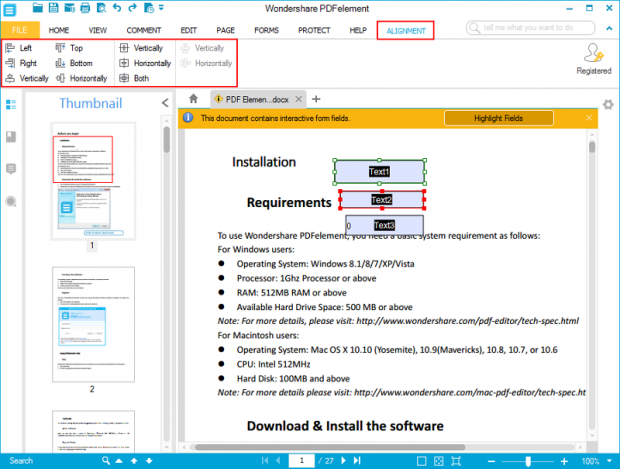Select page 1 thumbnail
620x469 pixels.
[93, 181]
